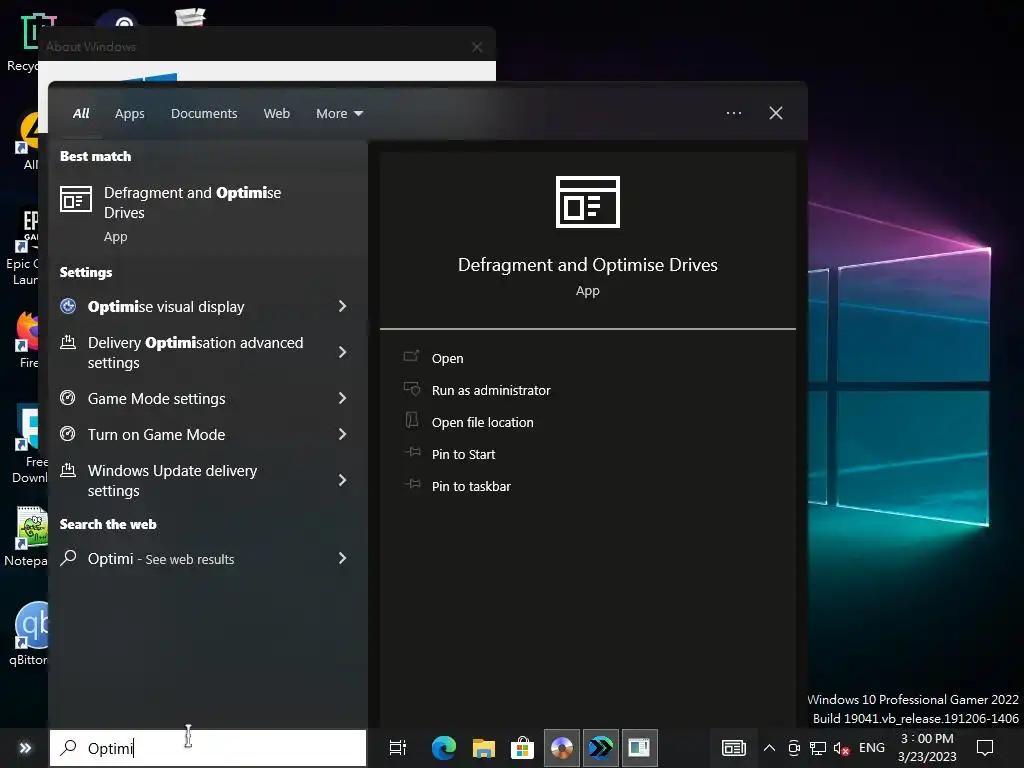Click the taskbar double-arrow overflow icon

(25, 748)
